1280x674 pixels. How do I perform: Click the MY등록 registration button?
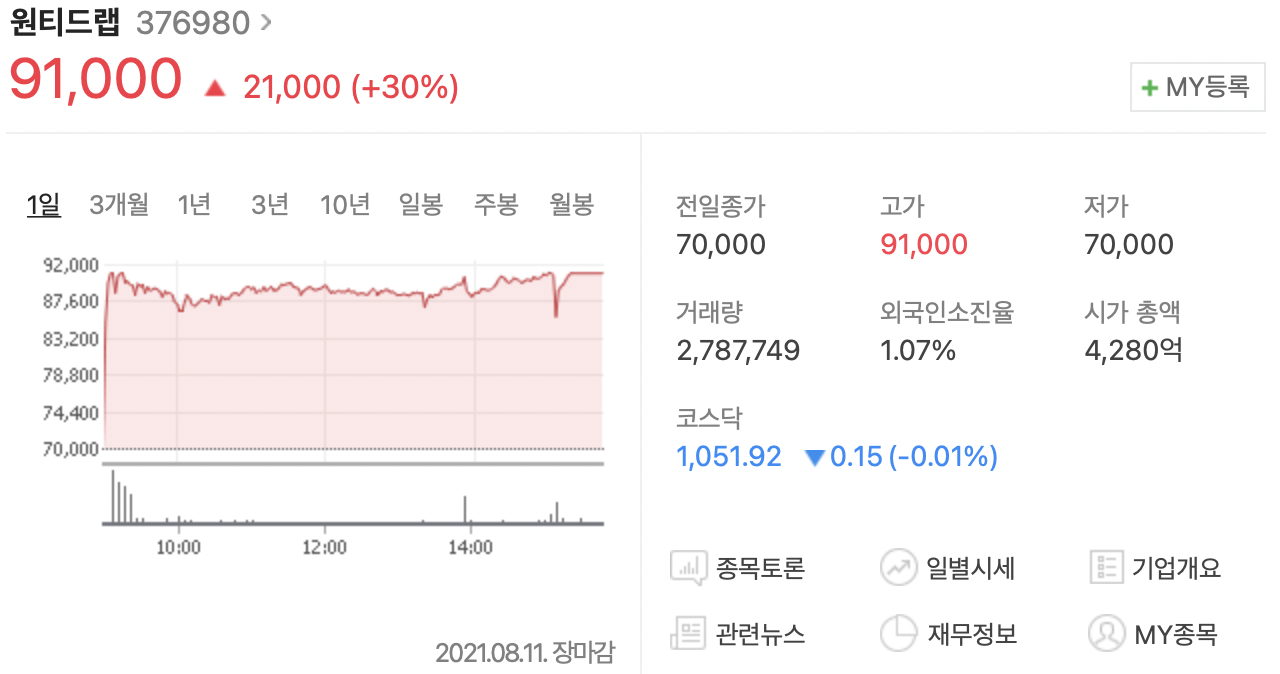point(1197,86)
